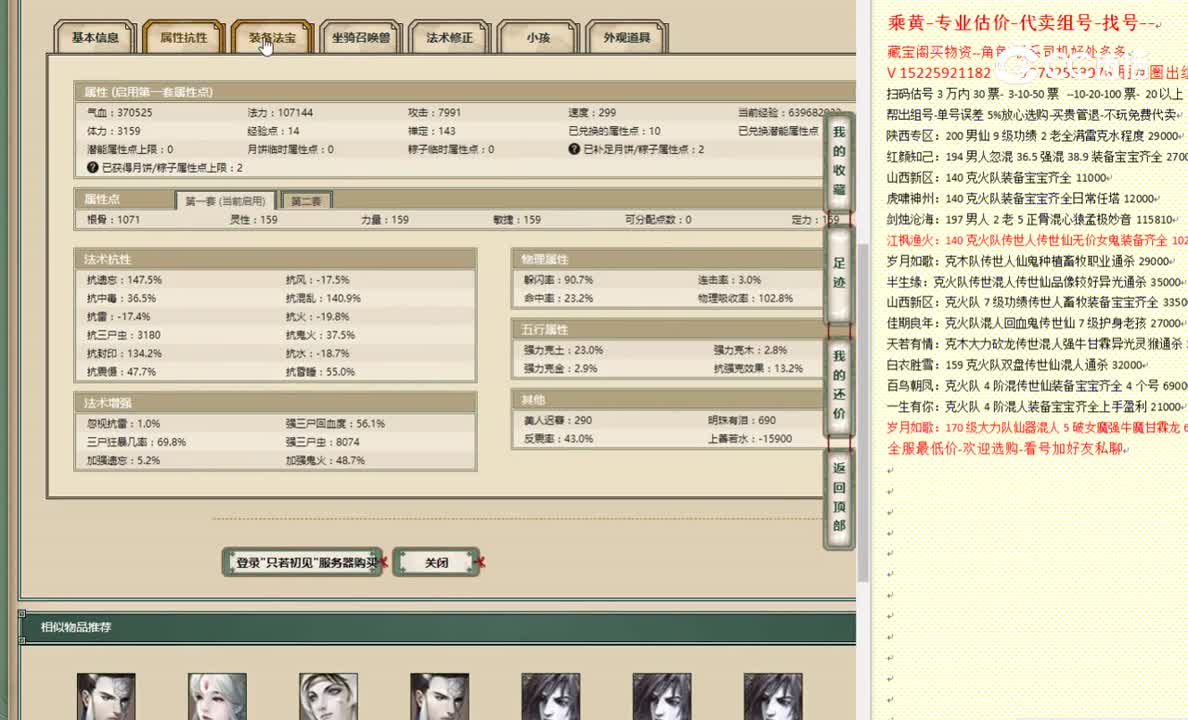1188x720 pixels.
Task: Click 三尸狂暴几率 : 69.8% entry
Action: [x=136, y=442]
